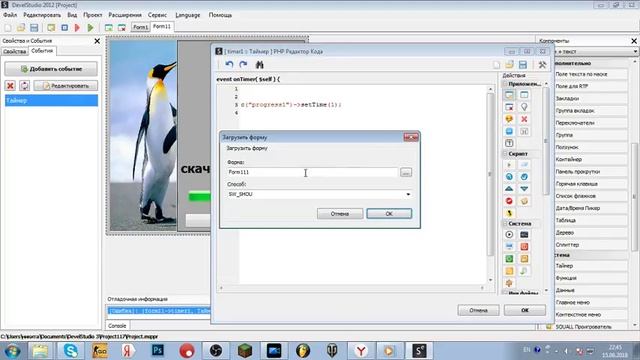Collapse the Приложение actions group
The width and height of the screenshot is (640, 360).
[x=505, y=84]
